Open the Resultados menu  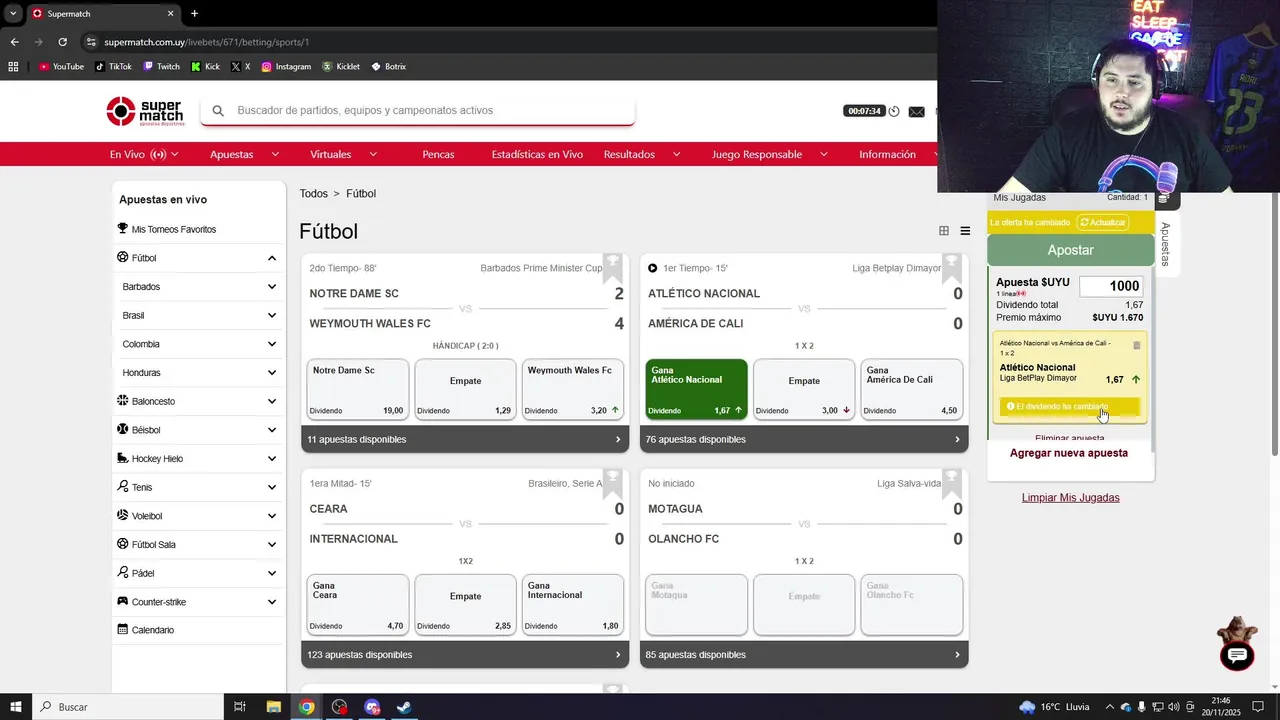(x=642, y=155)
